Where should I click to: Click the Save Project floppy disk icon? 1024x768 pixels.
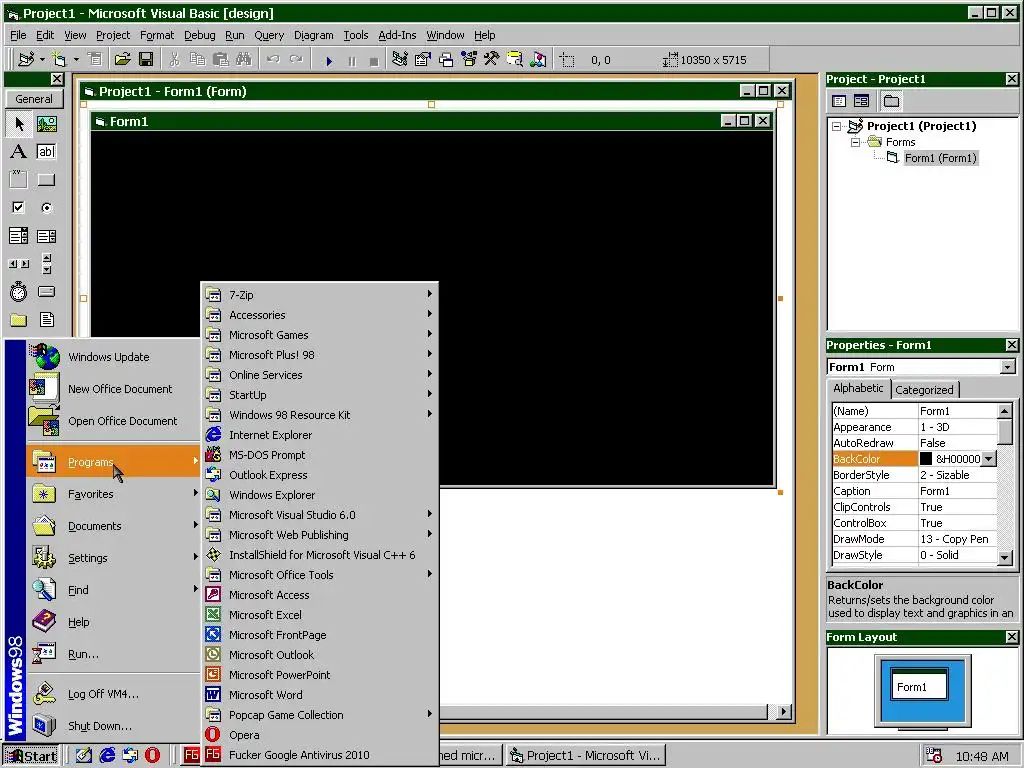(x=146, y=60)
